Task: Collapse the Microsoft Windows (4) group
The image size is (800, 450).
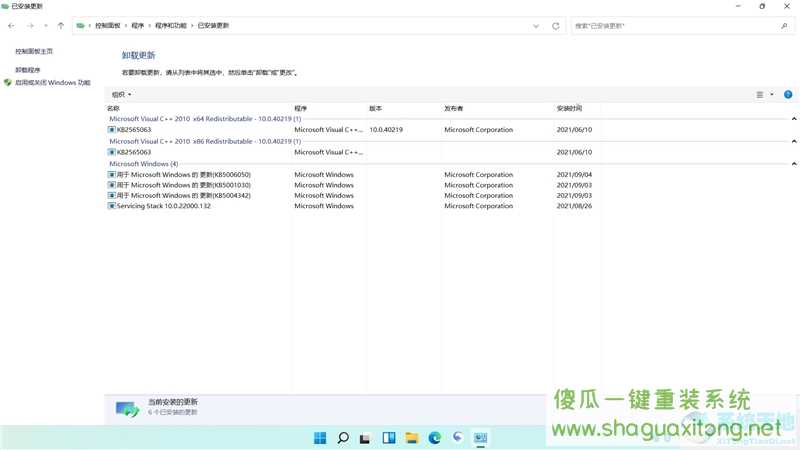Action: [x=794, y=164]
